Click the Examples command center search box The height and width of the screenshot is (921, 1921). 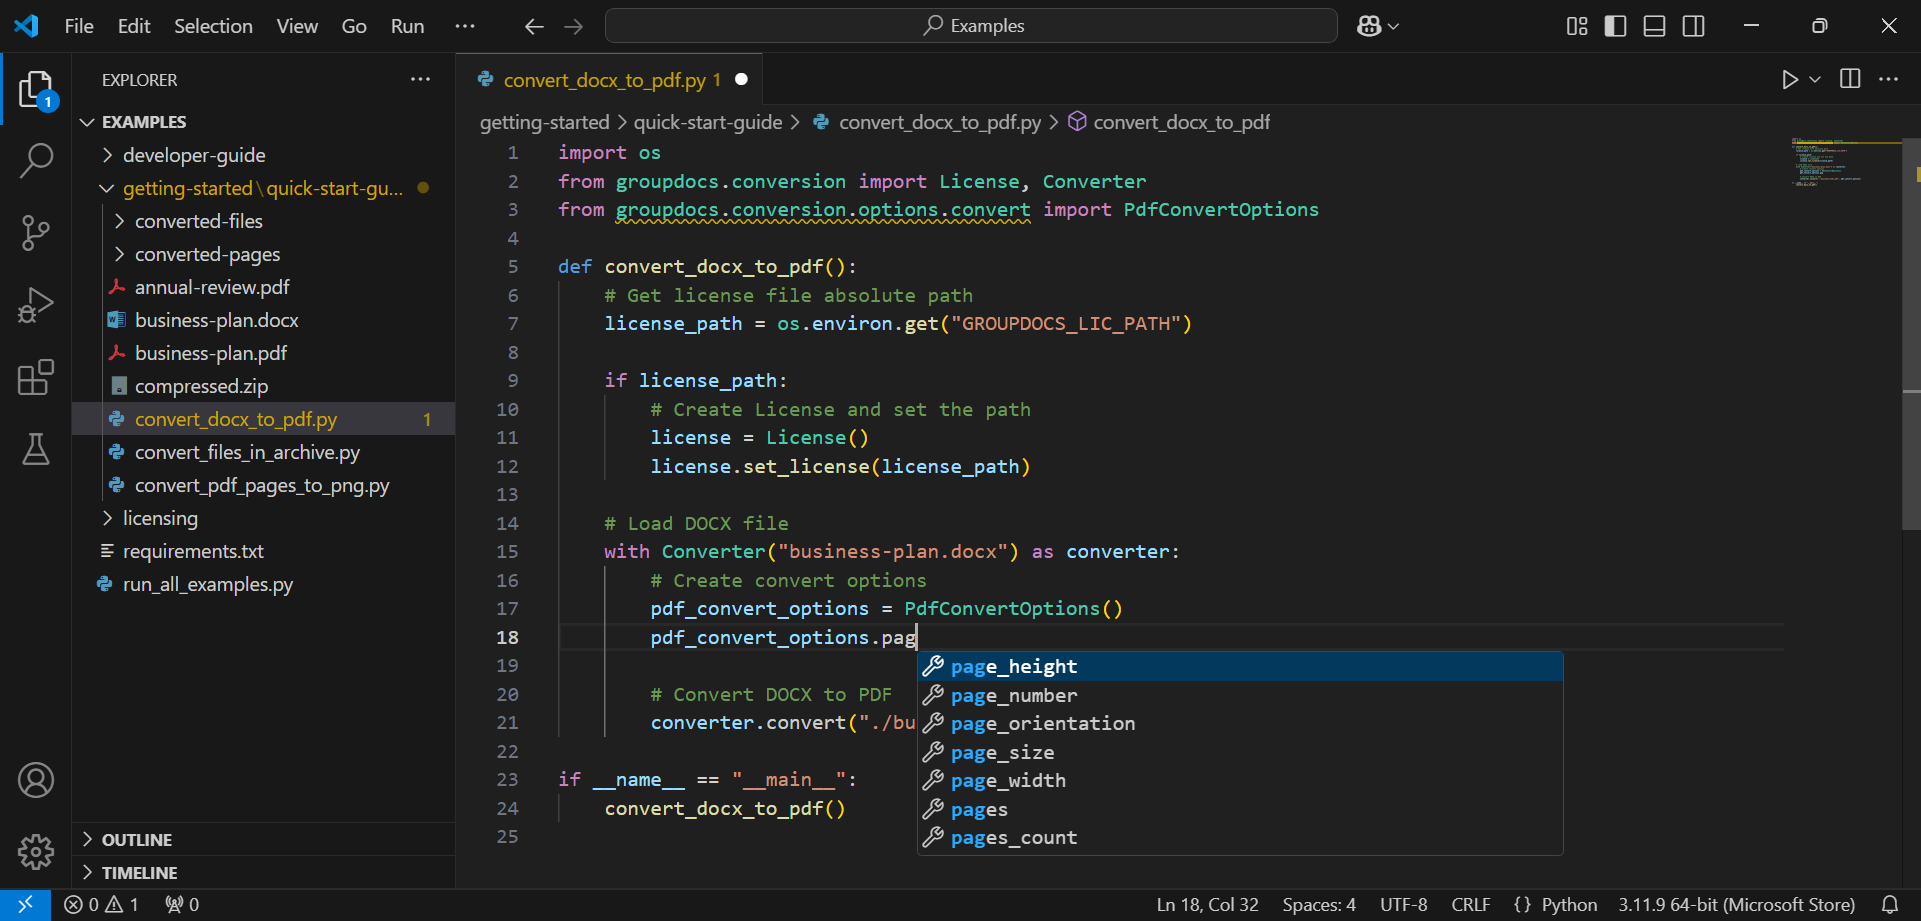971,26
